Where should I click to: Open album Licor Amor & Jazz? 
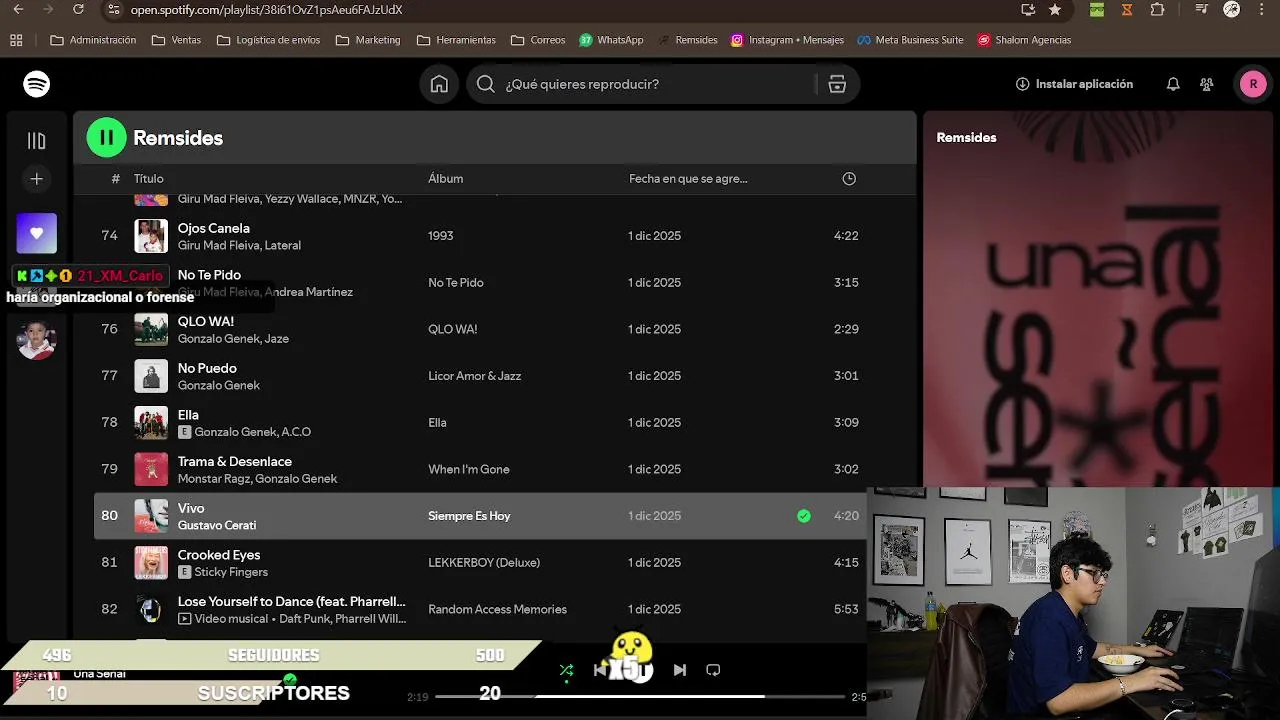pos(475,376)
